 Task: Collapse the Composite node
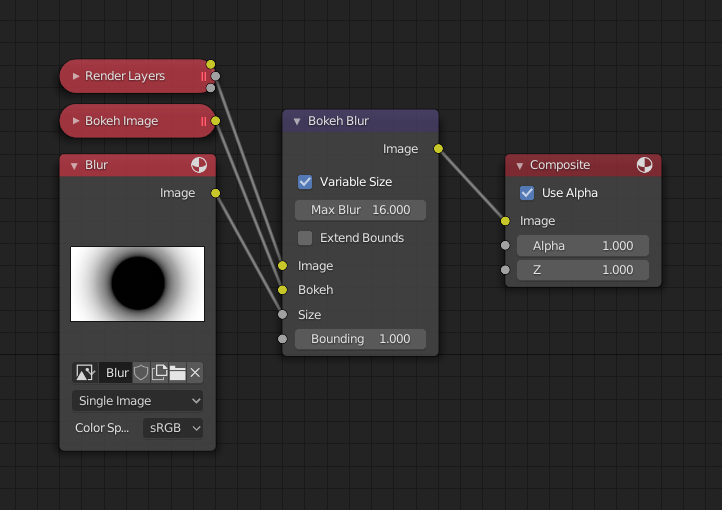[x=519, y=166]
